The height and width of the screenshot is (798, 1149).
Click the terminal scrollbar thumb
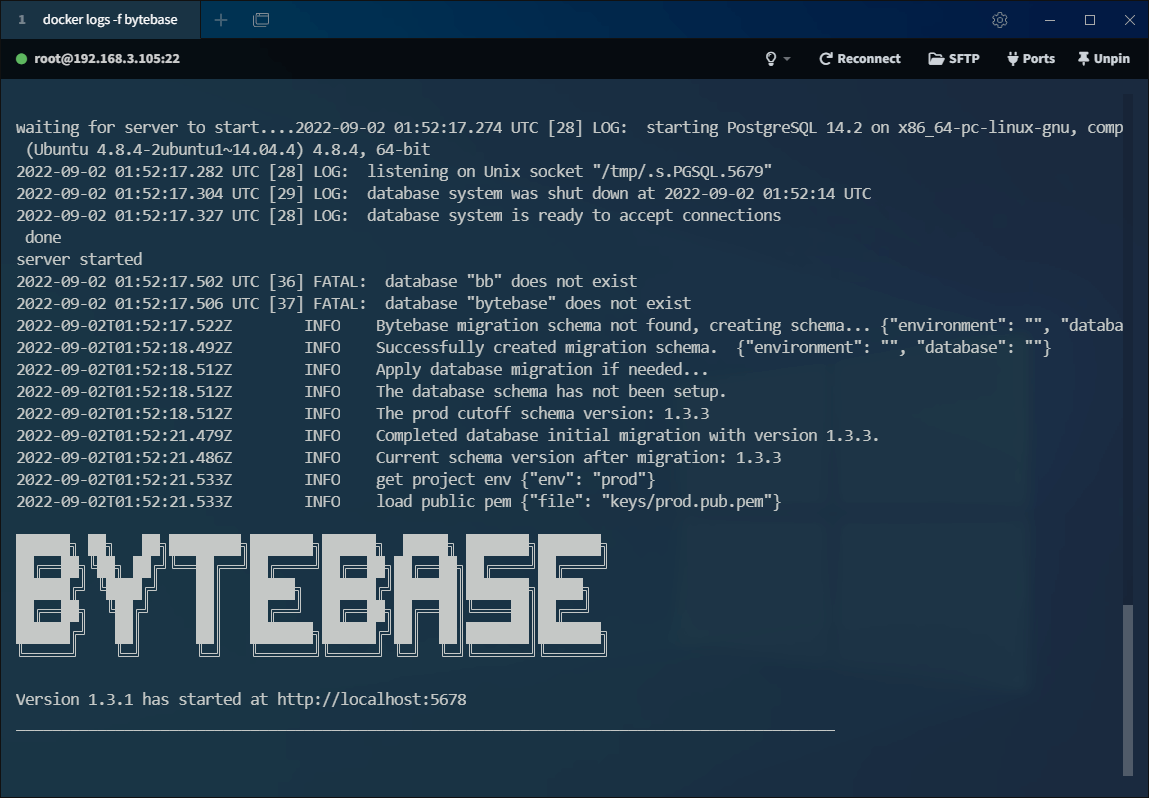point(1128,689)
